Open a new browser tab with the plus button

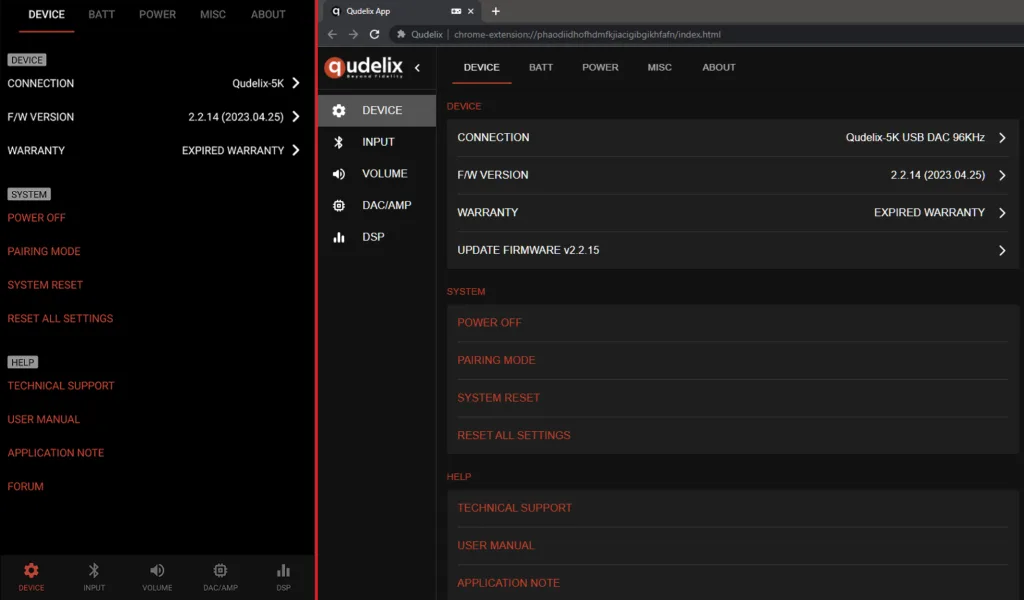pyautogui.click(x=496, y=11)
